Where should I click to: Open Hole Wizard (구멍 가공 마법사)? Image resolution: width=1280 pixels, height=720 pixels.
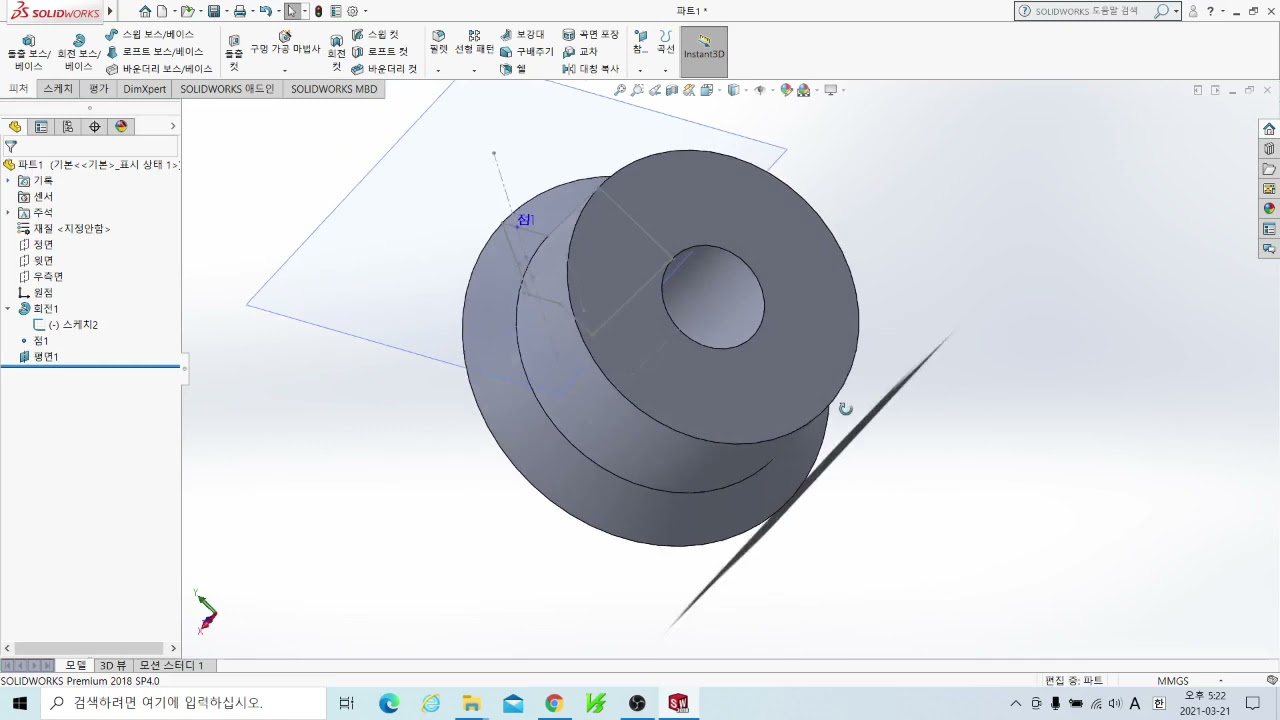[x=285, y=43]
